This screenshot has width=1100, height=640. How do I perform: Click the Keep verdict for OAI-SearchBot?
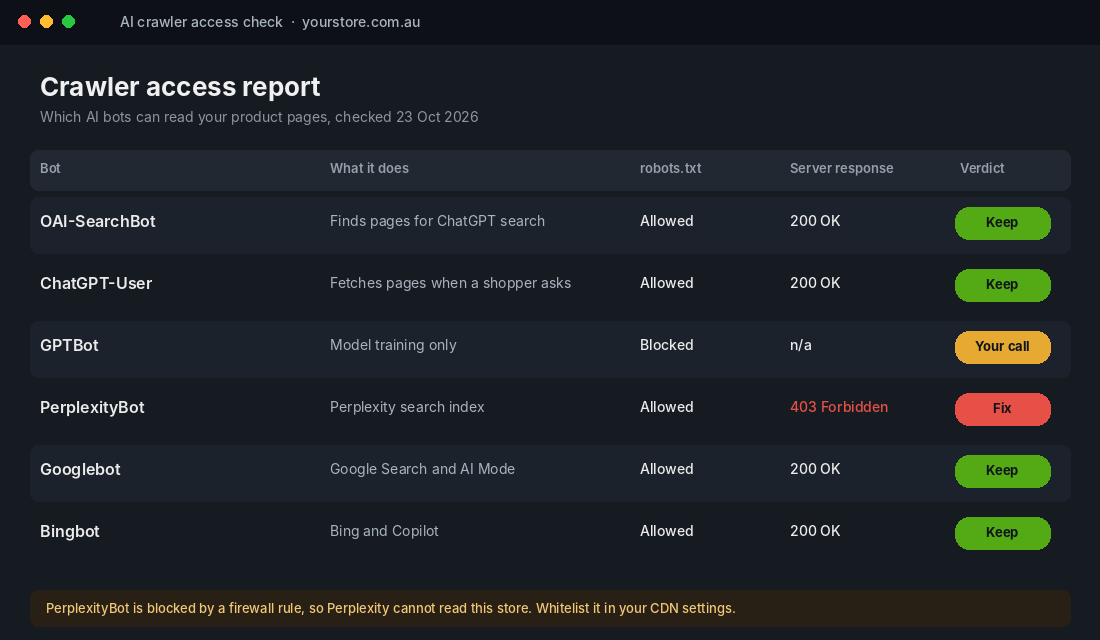(x=1002, y=223)
